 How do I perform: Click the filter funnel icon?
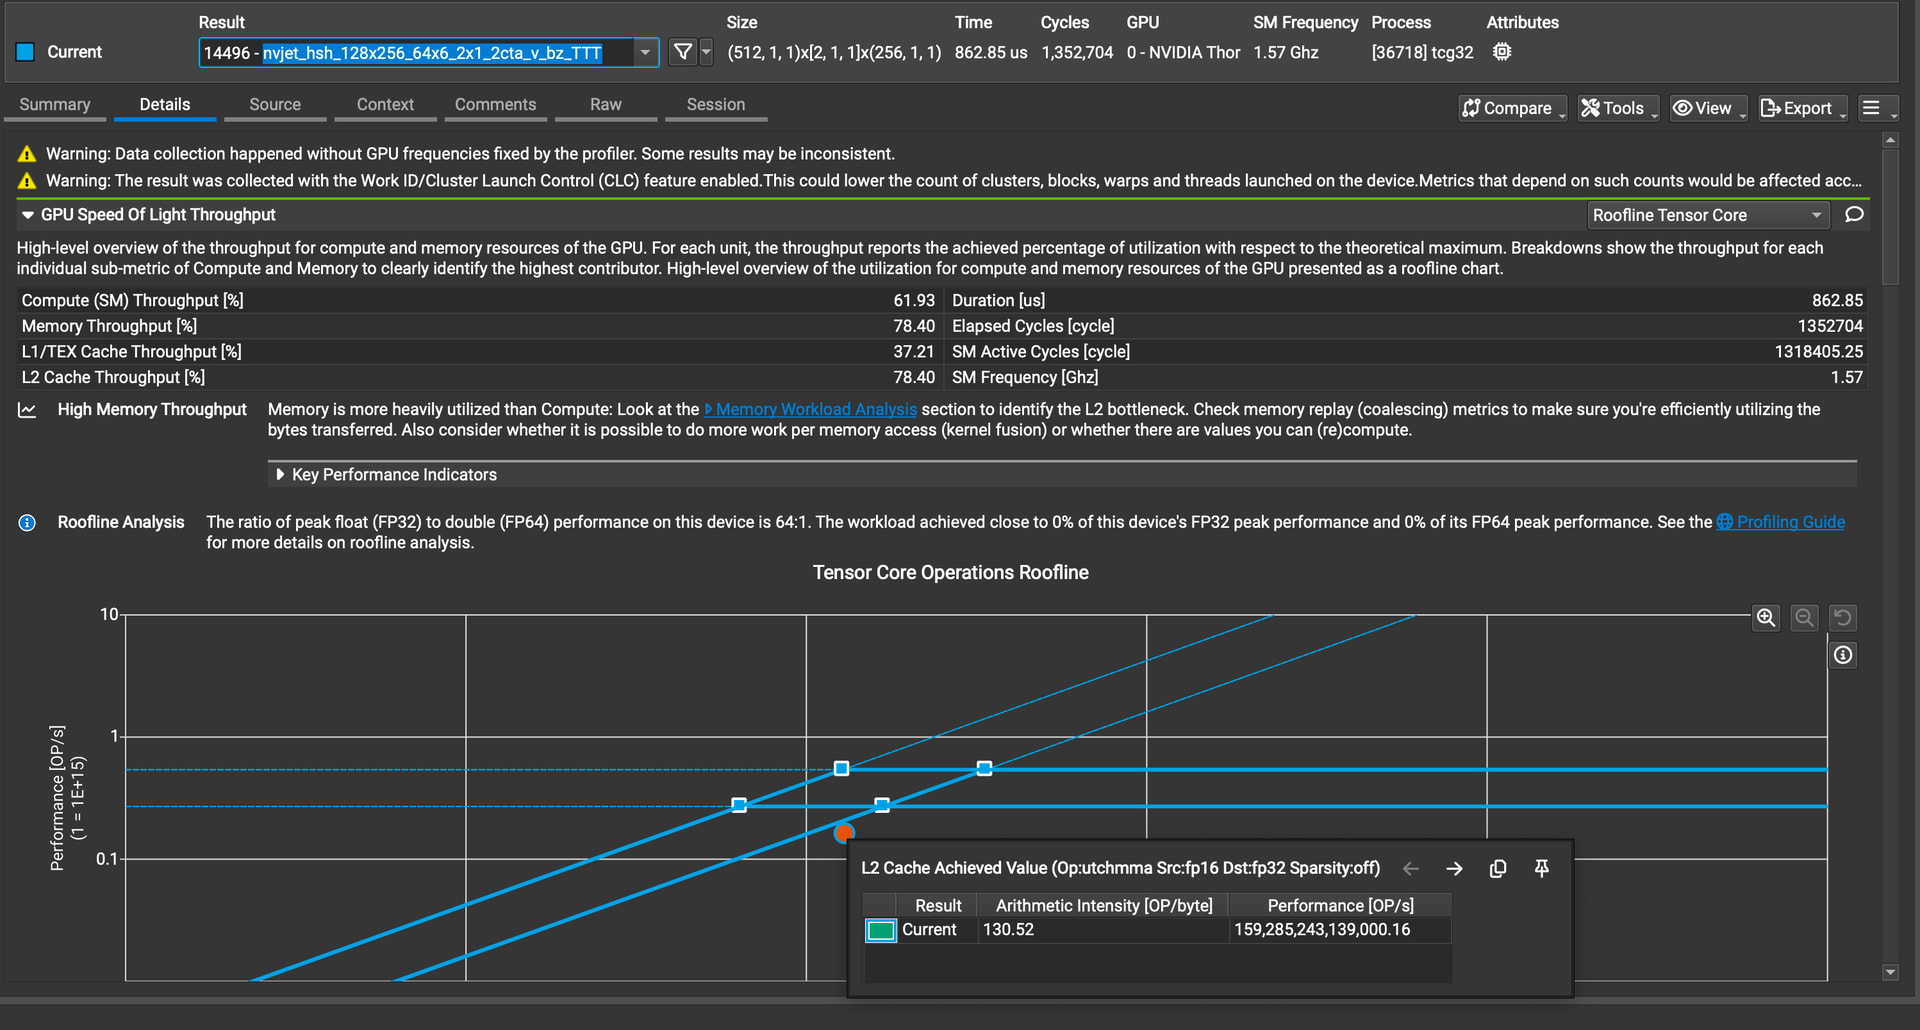(x=682, y=52)
